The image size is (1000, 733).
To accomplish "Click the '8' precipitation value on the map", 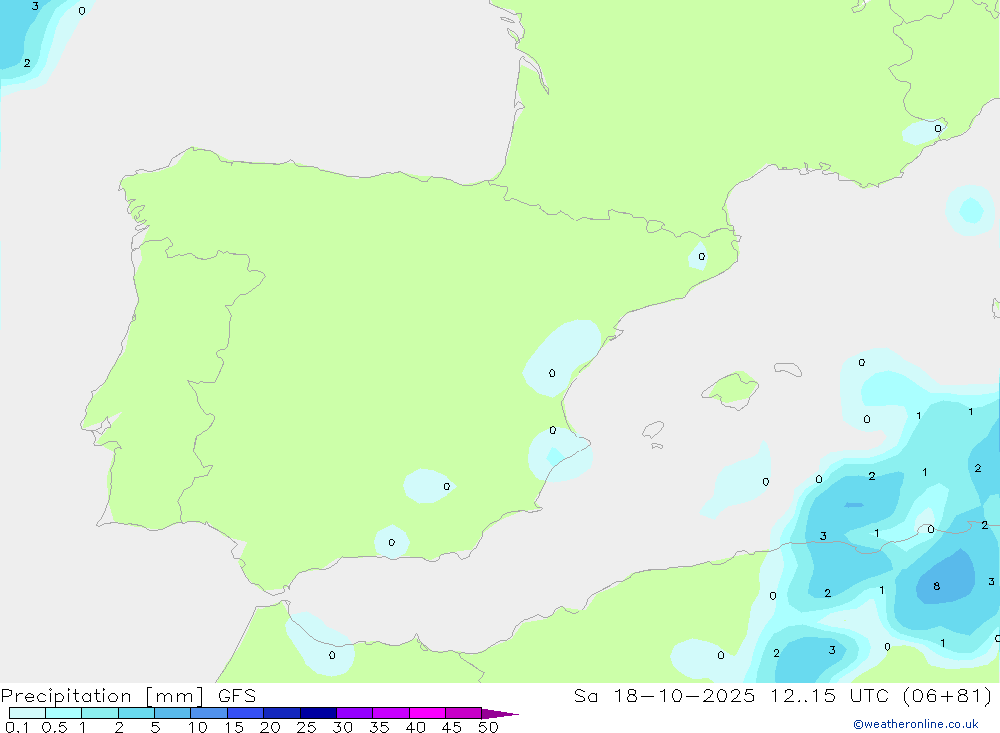I will (x=936, y=586).
